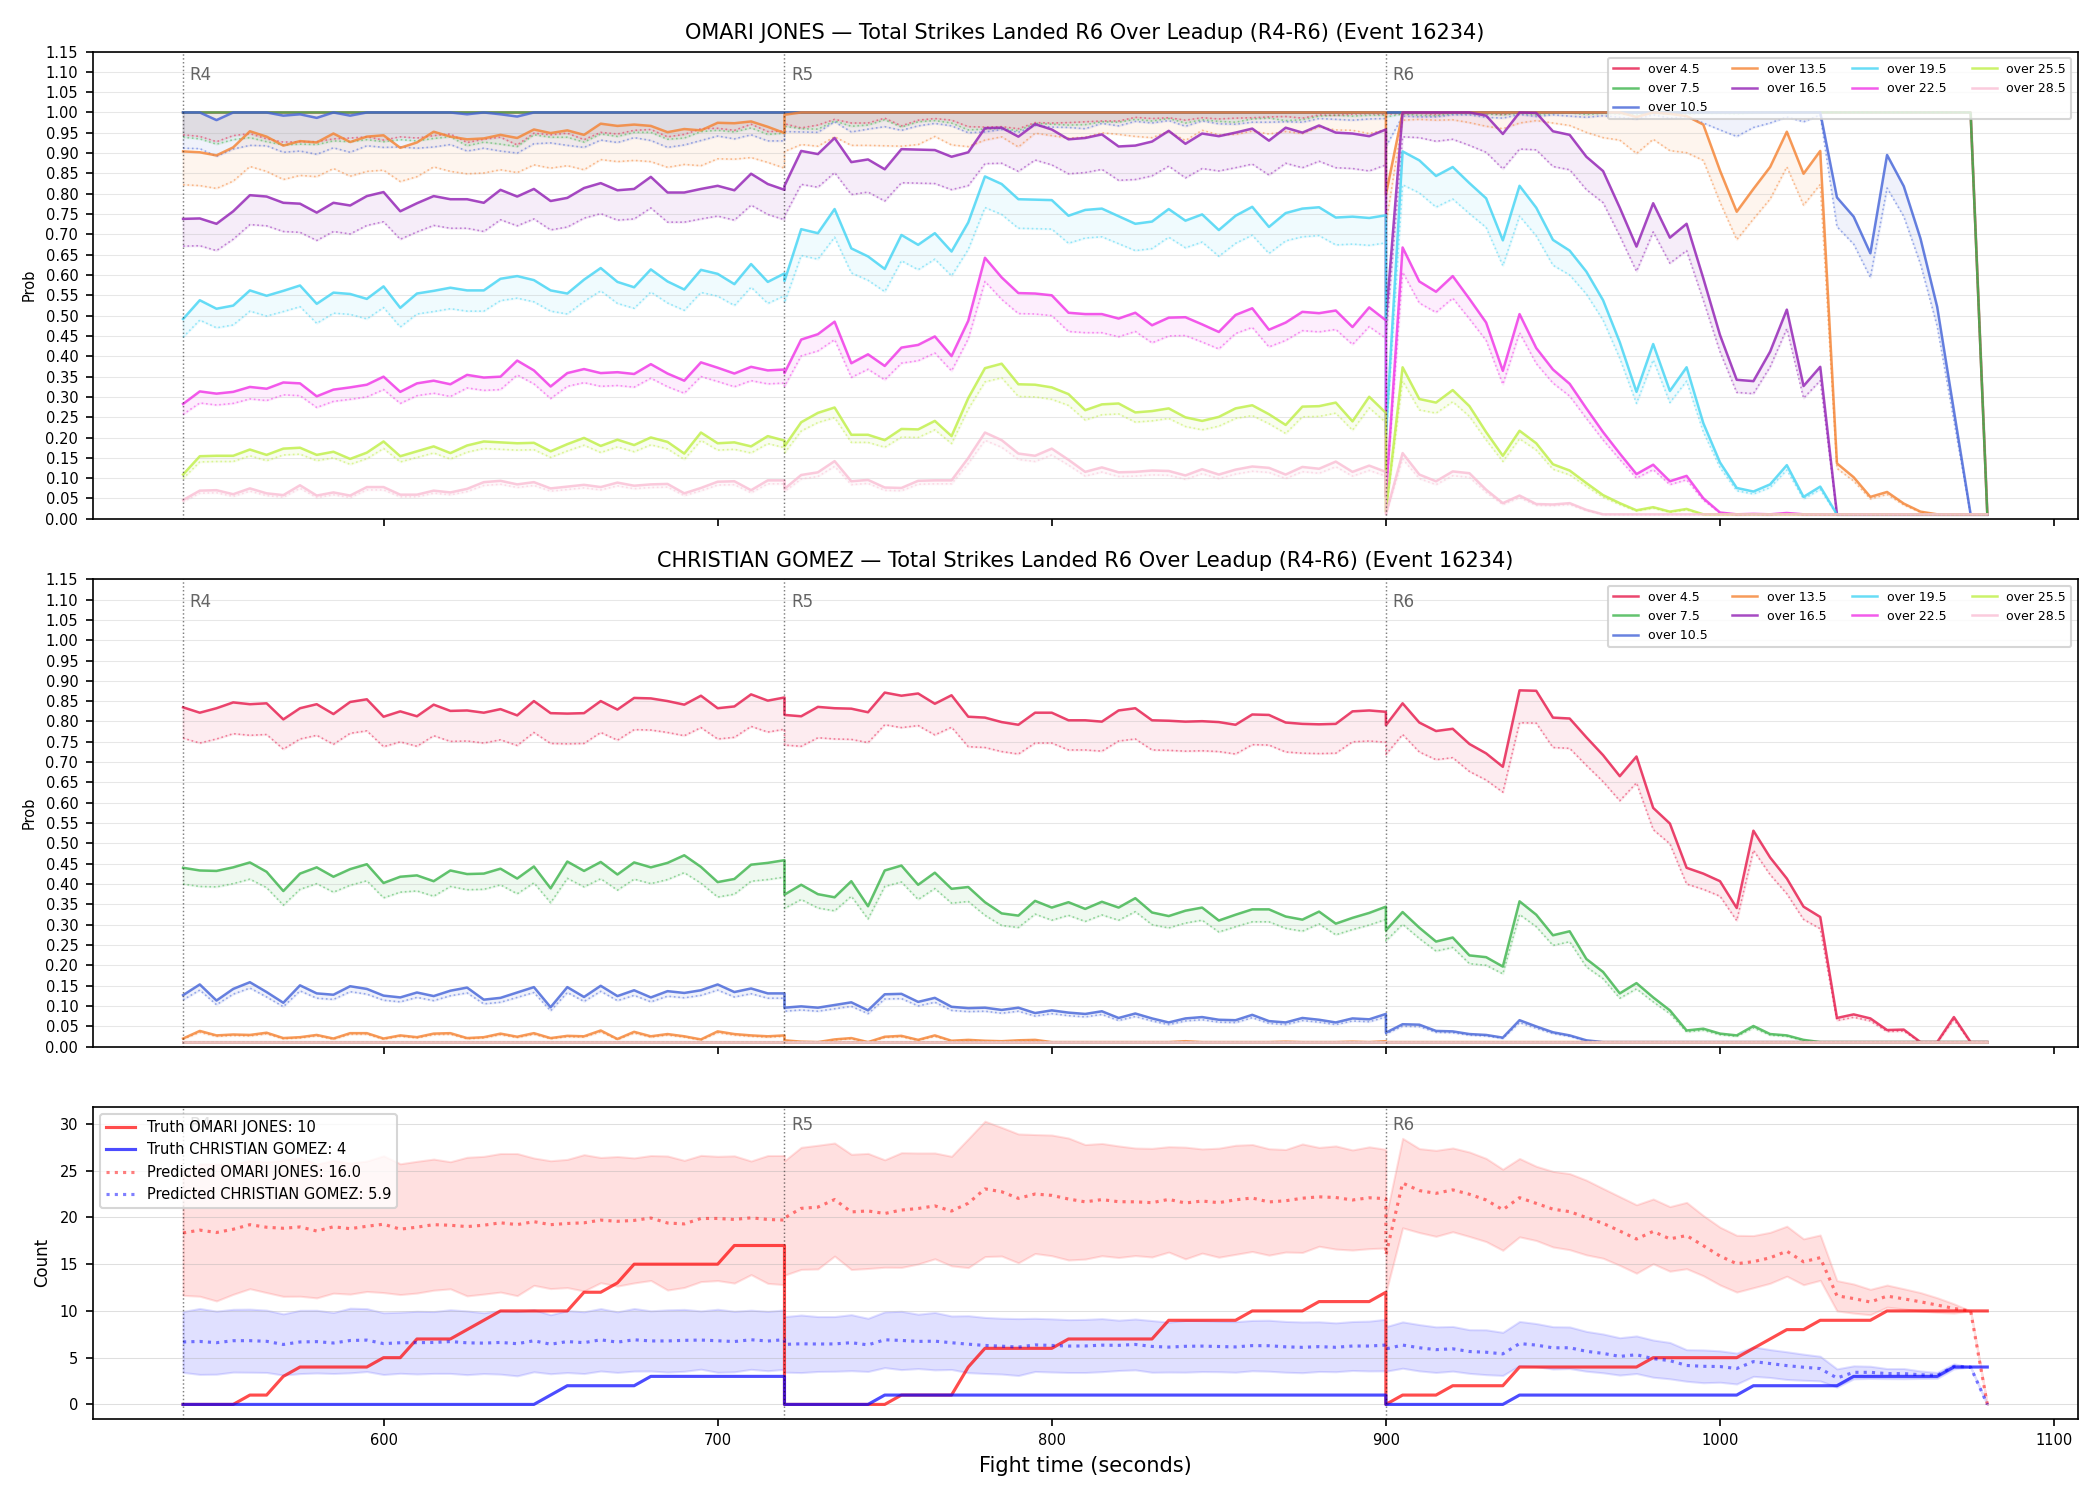Image resolution: width=2100 pixels, height=1500 pixels.
Task: Click the R6 round label in the Christian Gomez chart
Action: point(1403,601)
